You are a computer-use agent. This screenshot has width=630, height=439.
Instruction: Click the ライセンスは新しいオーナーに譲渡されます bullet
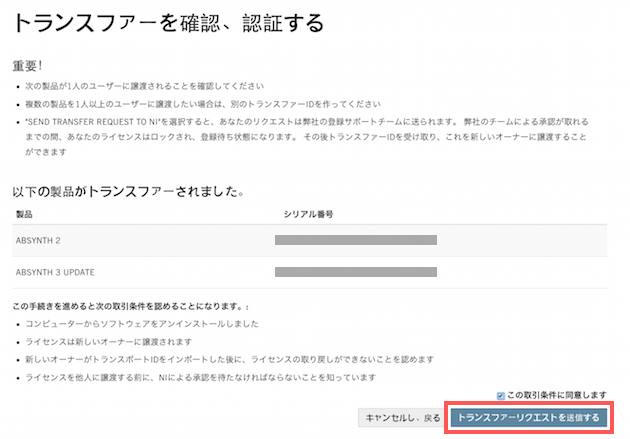click(108, 342)
